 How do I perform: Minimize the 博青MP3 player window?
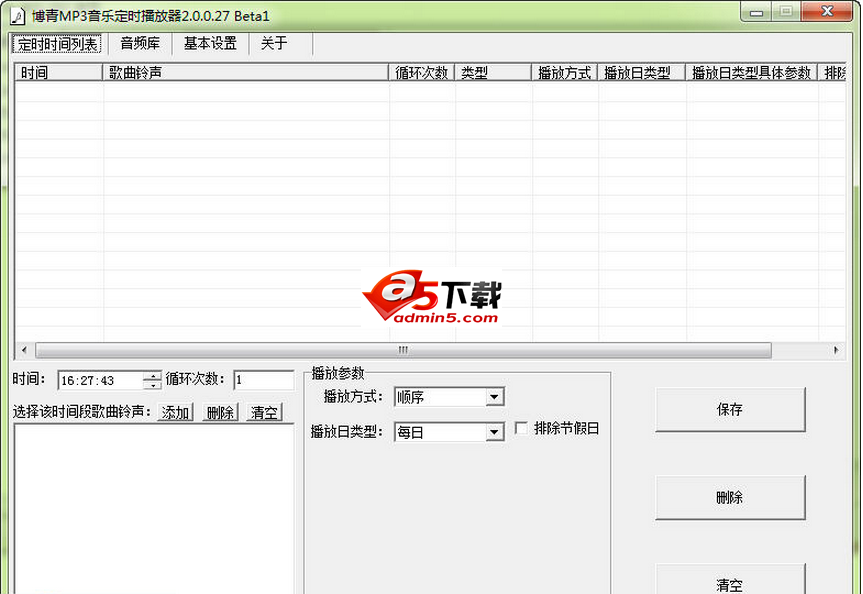pos(757,12)
